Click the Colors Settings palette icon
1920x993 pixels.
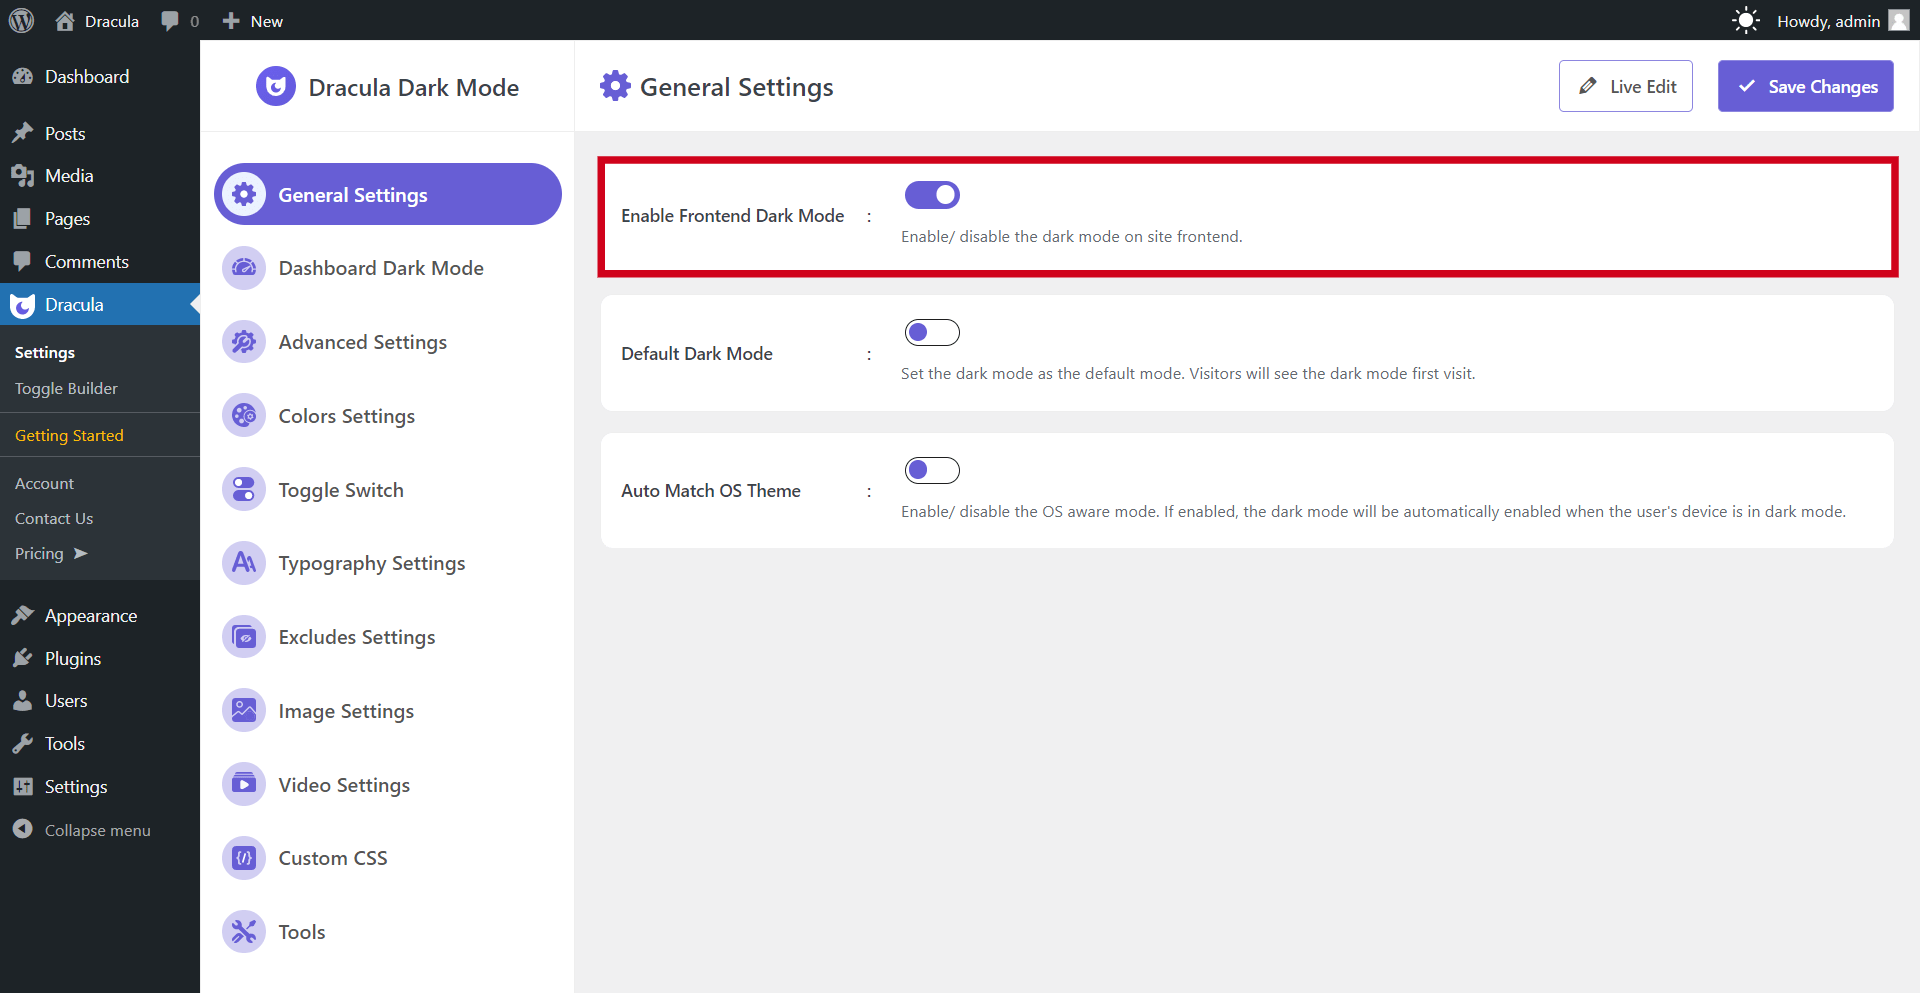click(244, 416)
